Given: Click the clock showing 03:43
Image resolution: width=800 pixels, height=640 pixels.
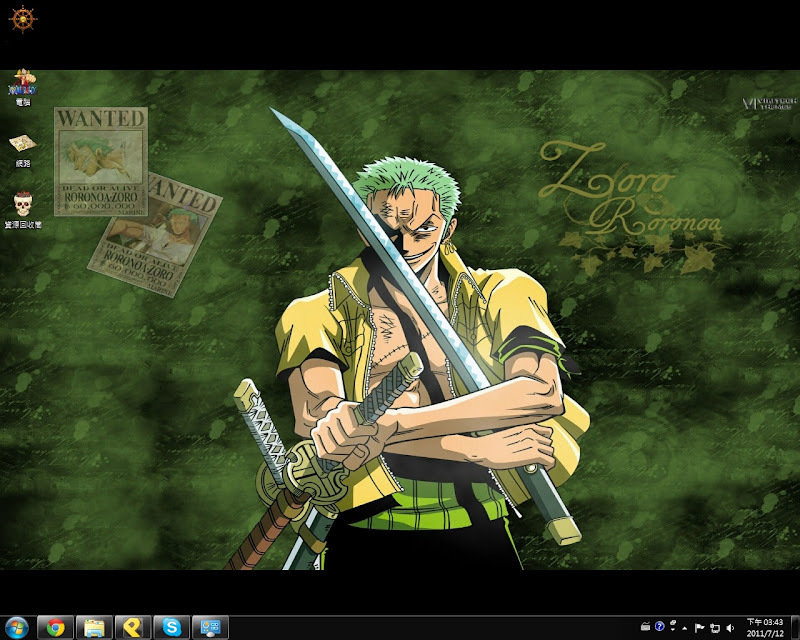Looking at the screenshot, I should coord(765,622).
